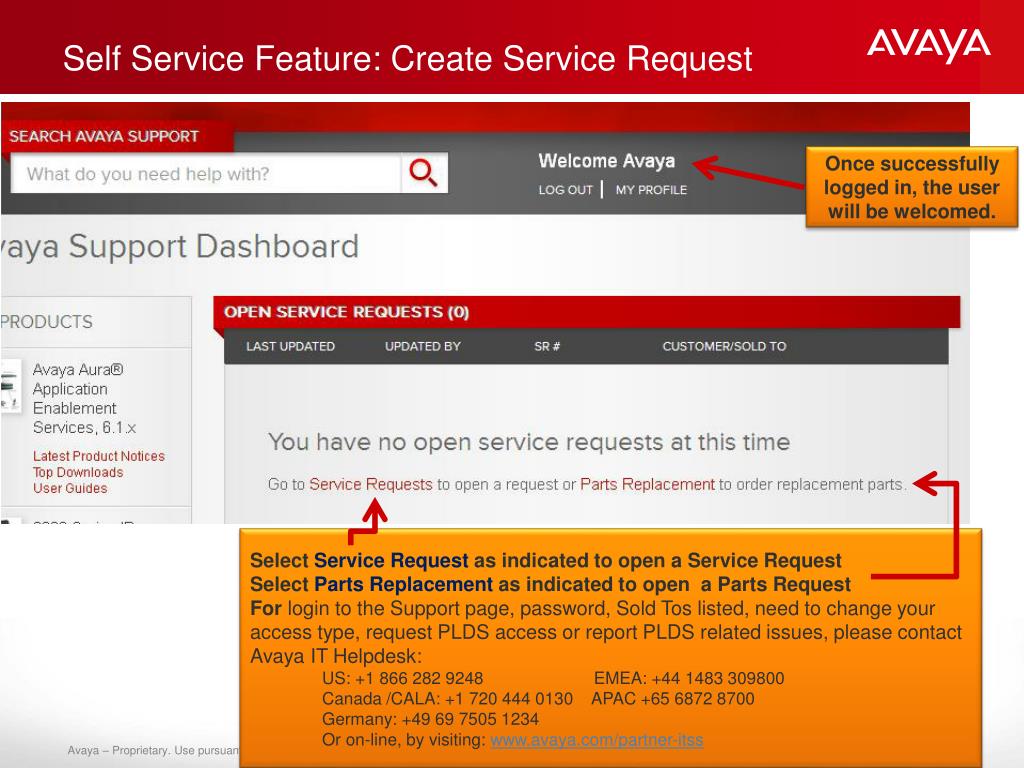The image size is (1024, 768).
Task: Click the search field 'What do you need help with?'
Action: [206, 174]
